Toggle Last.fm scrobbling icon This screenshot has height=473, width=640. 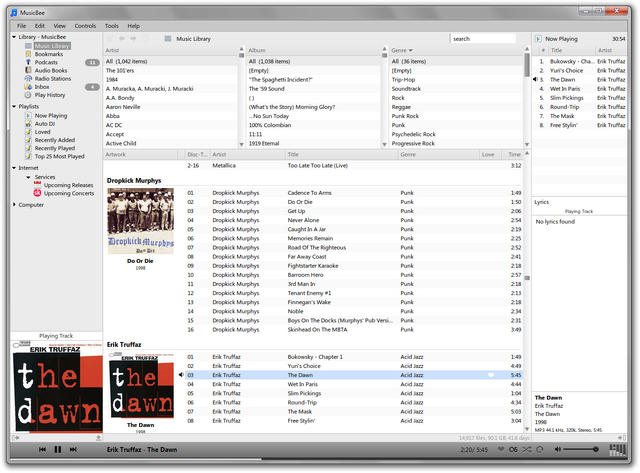pos(513,449)
